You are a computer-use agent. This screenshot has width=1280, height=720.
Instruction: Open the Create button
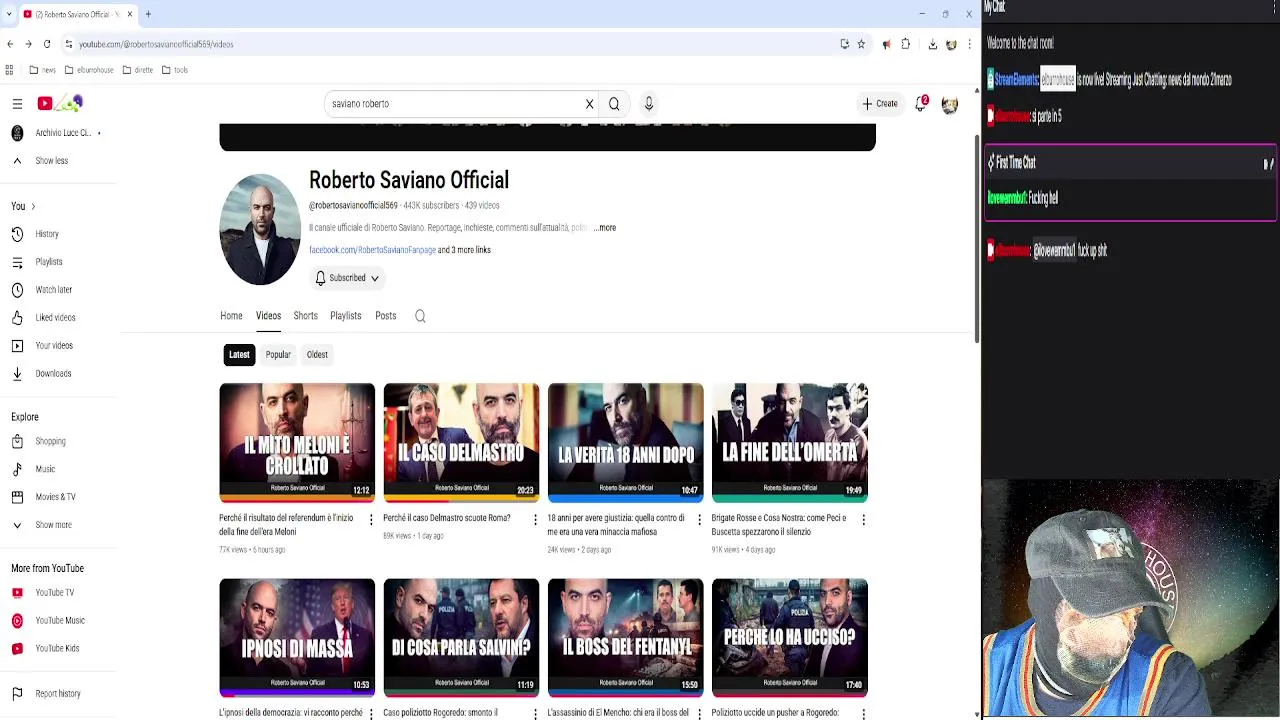[x=881, y=104]
